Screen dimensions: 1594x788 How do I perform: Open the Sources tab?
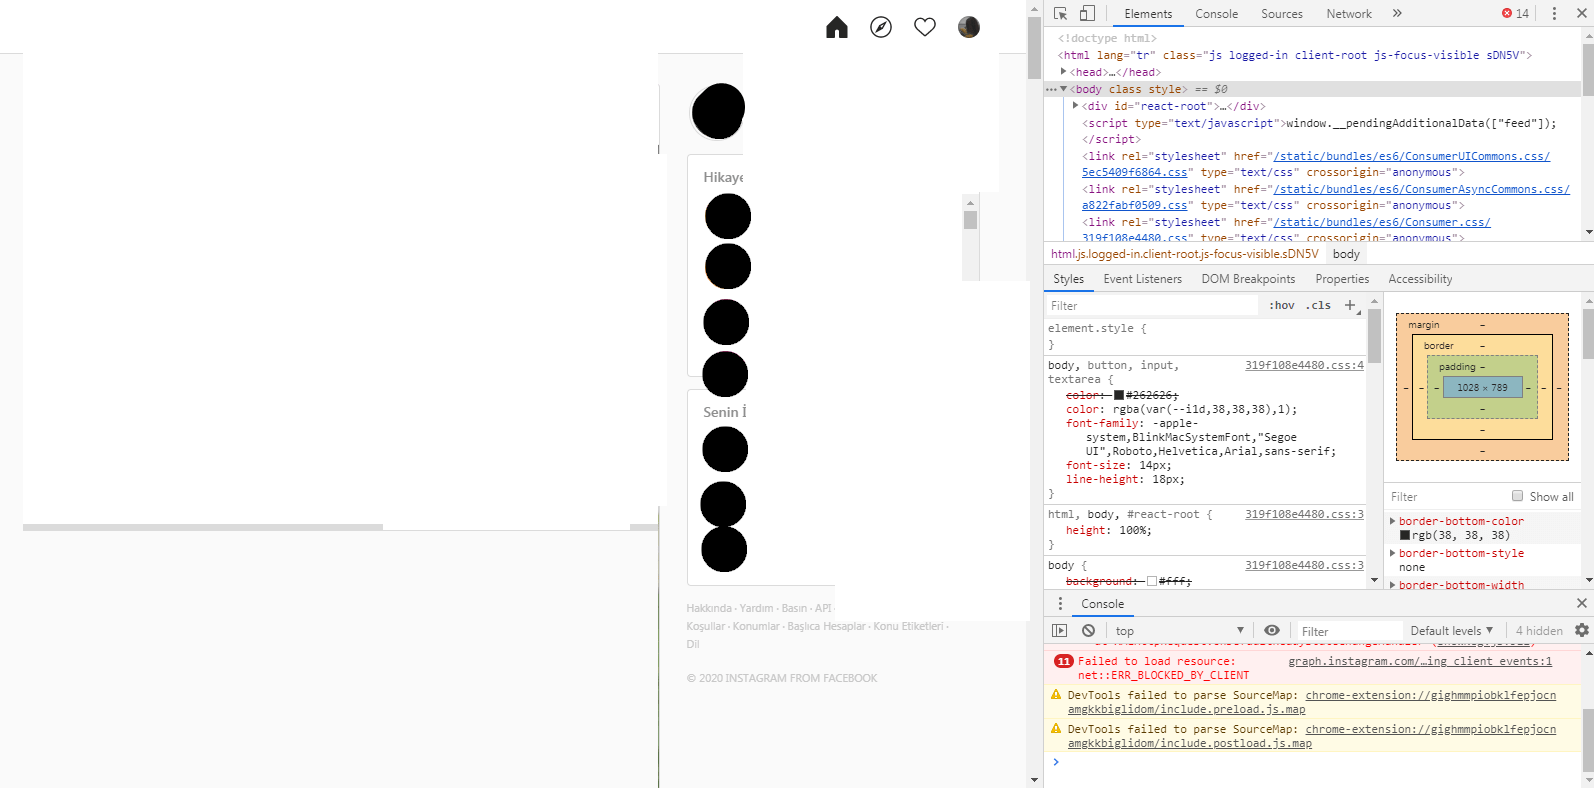[x=1282, y=13]
